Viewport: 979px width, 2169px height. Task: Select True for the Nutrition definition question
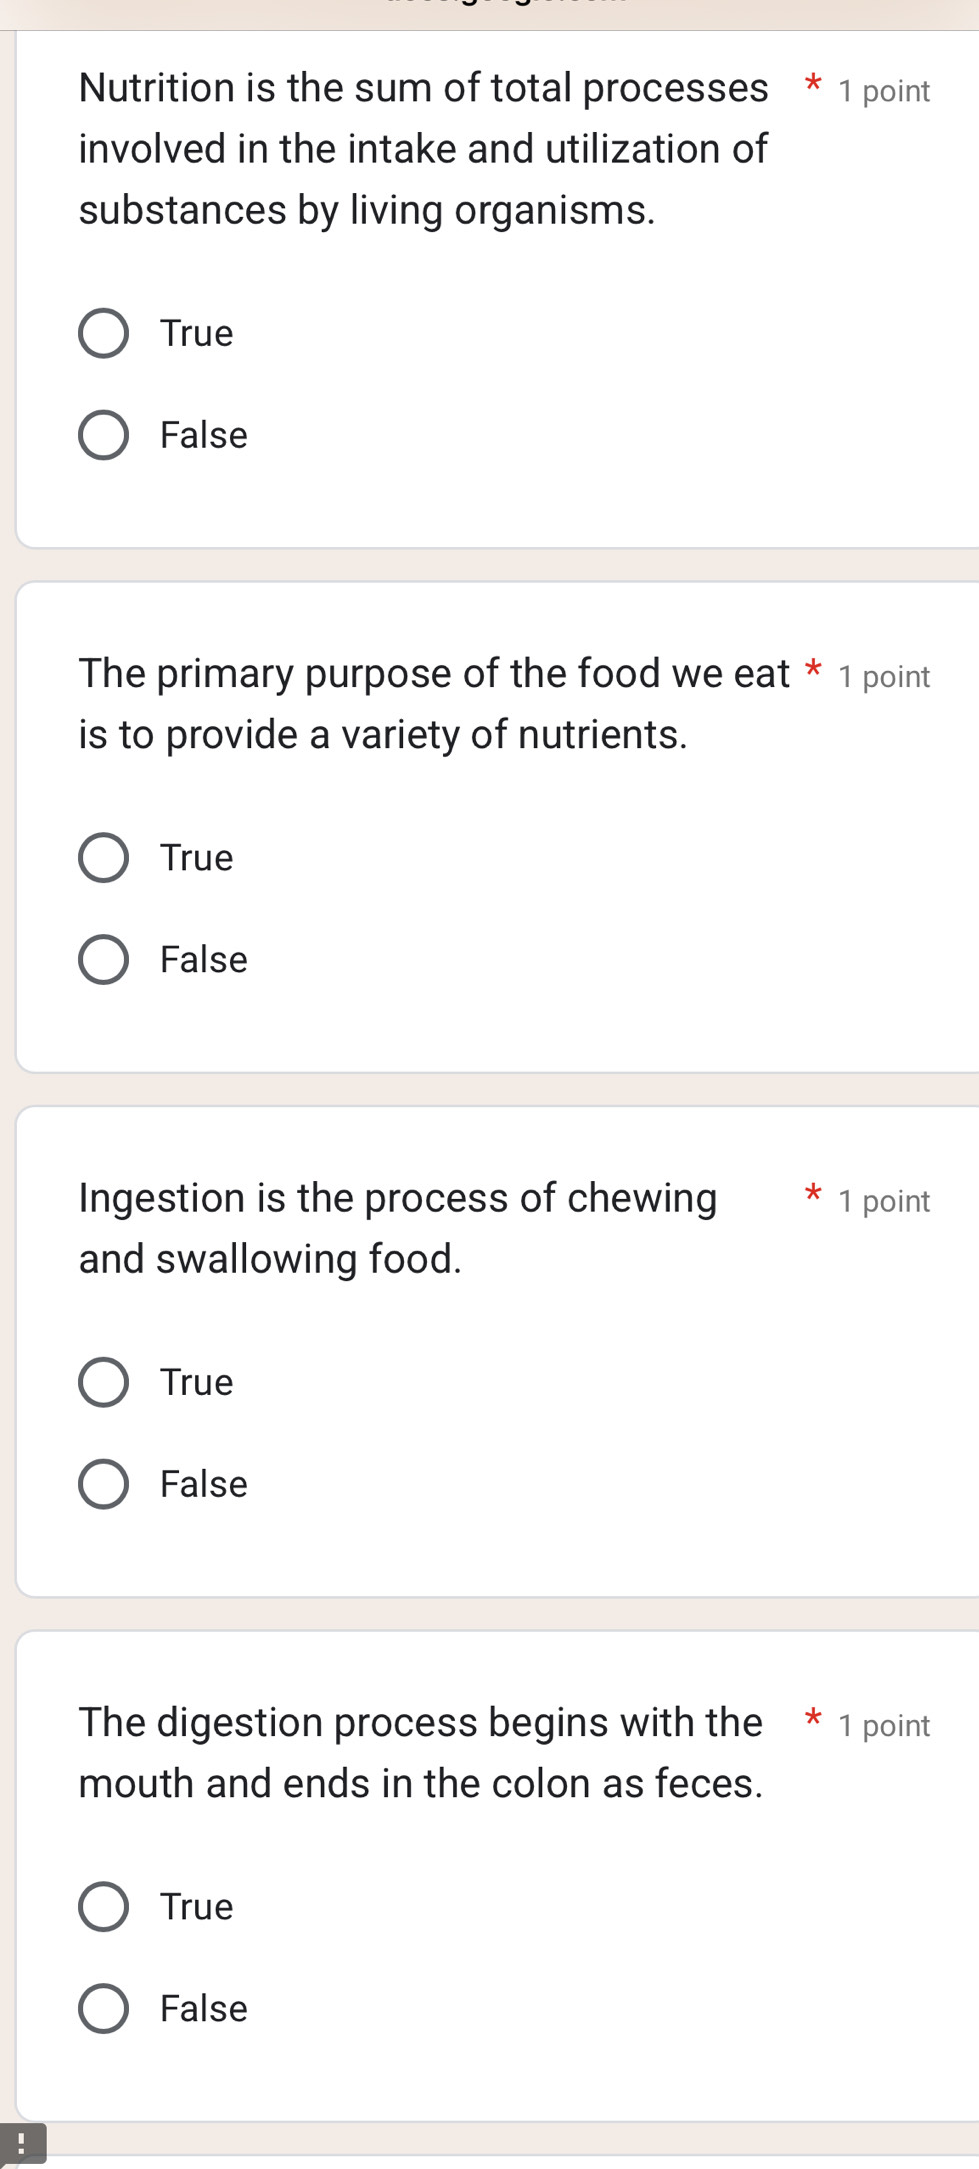[103, 334]
